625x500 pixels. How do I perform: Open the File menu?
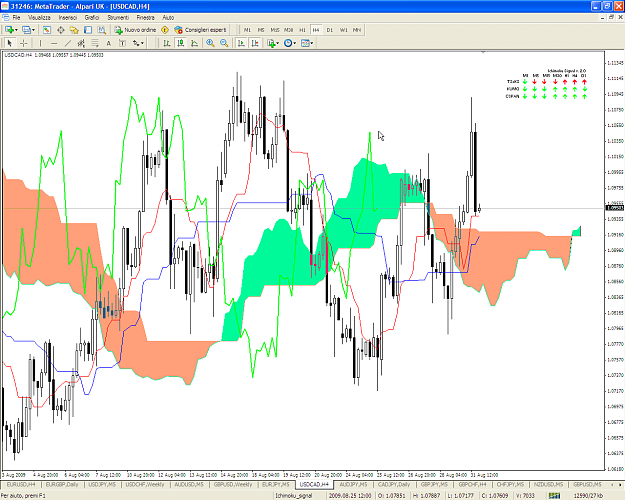pos(16,18)
